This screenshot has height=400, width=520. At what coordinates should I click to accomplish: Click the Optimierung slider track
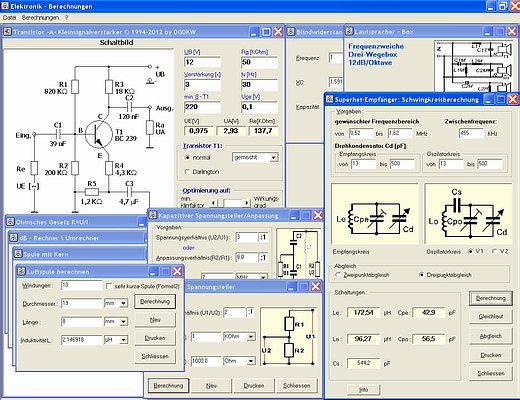[x=230, y=202]
